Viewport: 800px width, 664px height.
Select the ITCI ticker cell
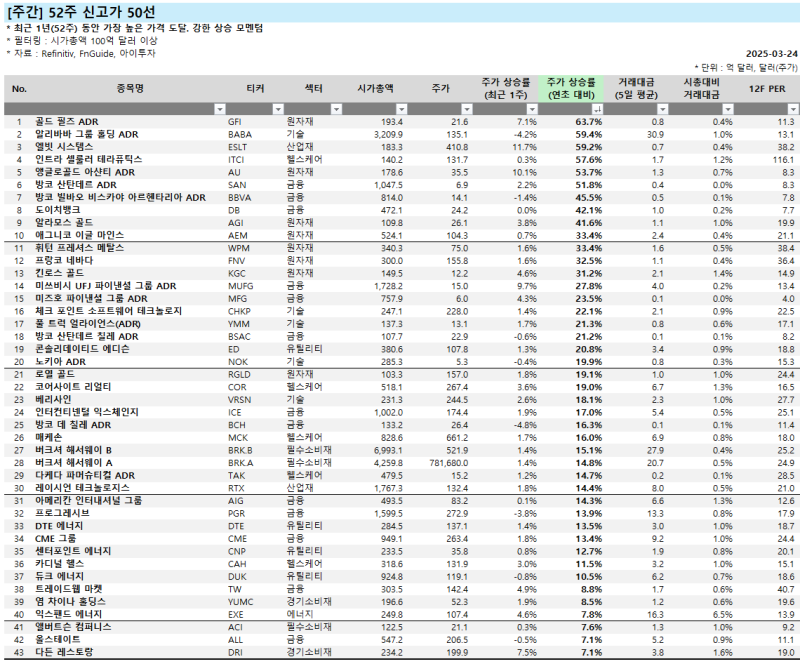coord(236,160)
